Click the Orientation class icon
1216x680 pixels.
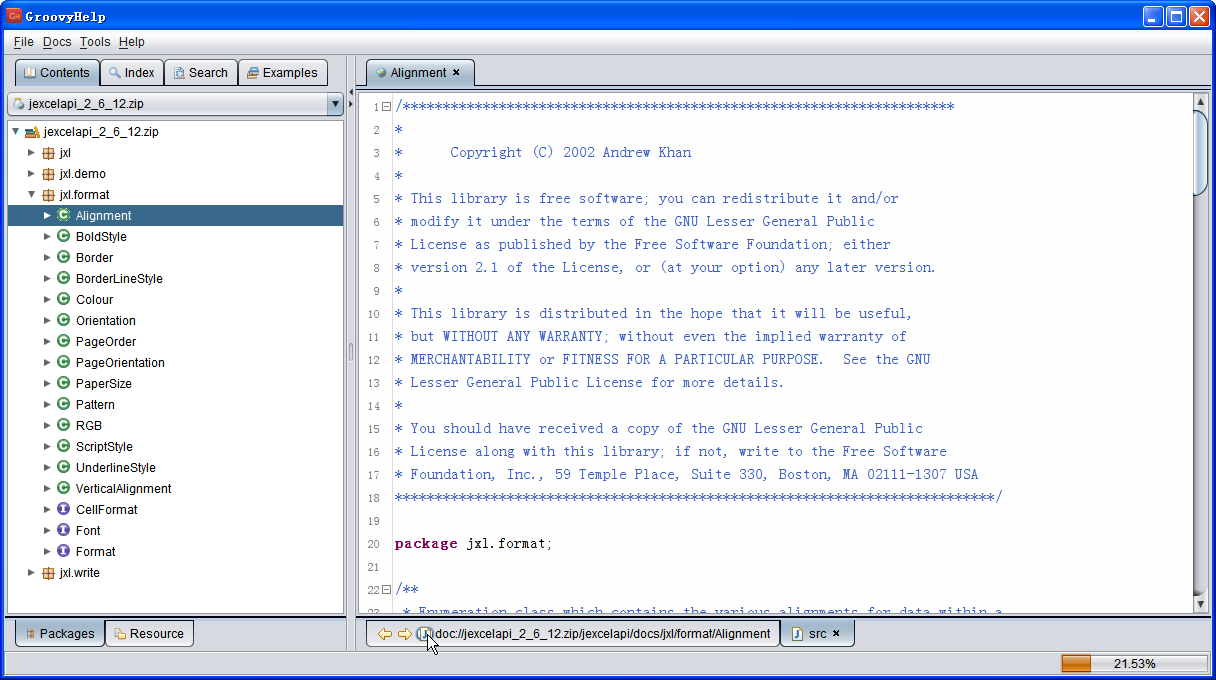pos(63,320)
